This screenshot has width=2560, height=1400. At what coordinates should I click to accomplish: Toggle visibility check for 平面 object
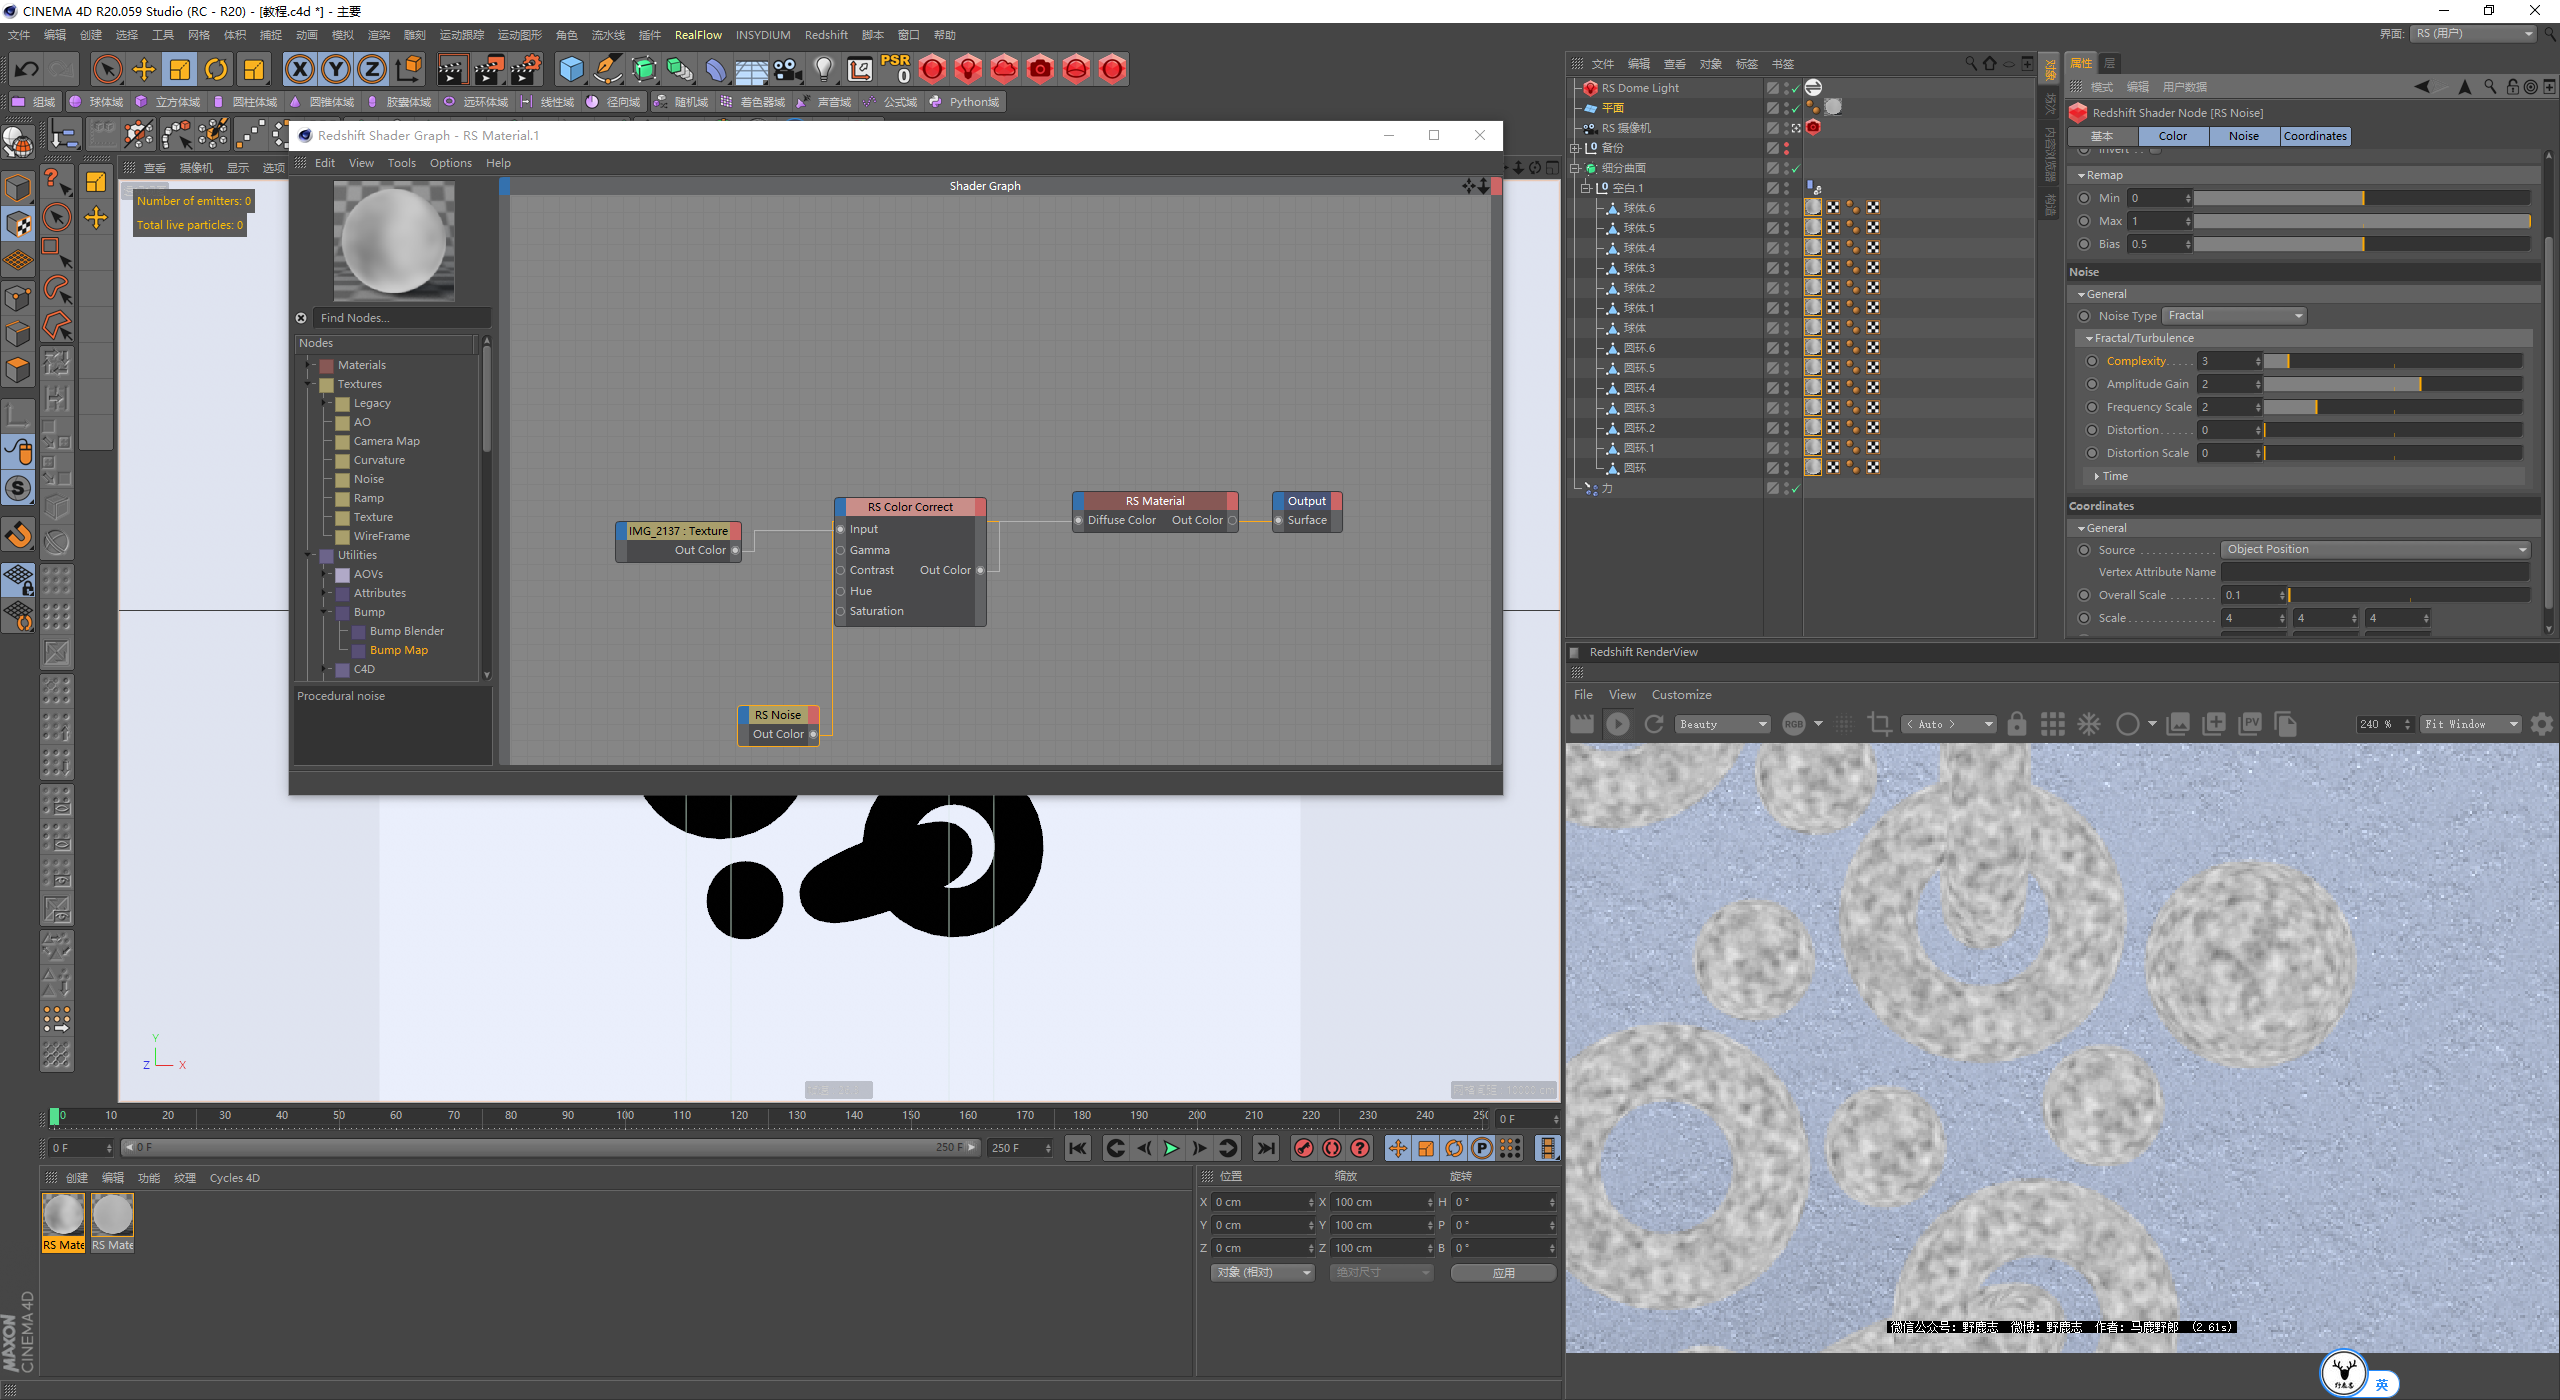[1795, 108]
